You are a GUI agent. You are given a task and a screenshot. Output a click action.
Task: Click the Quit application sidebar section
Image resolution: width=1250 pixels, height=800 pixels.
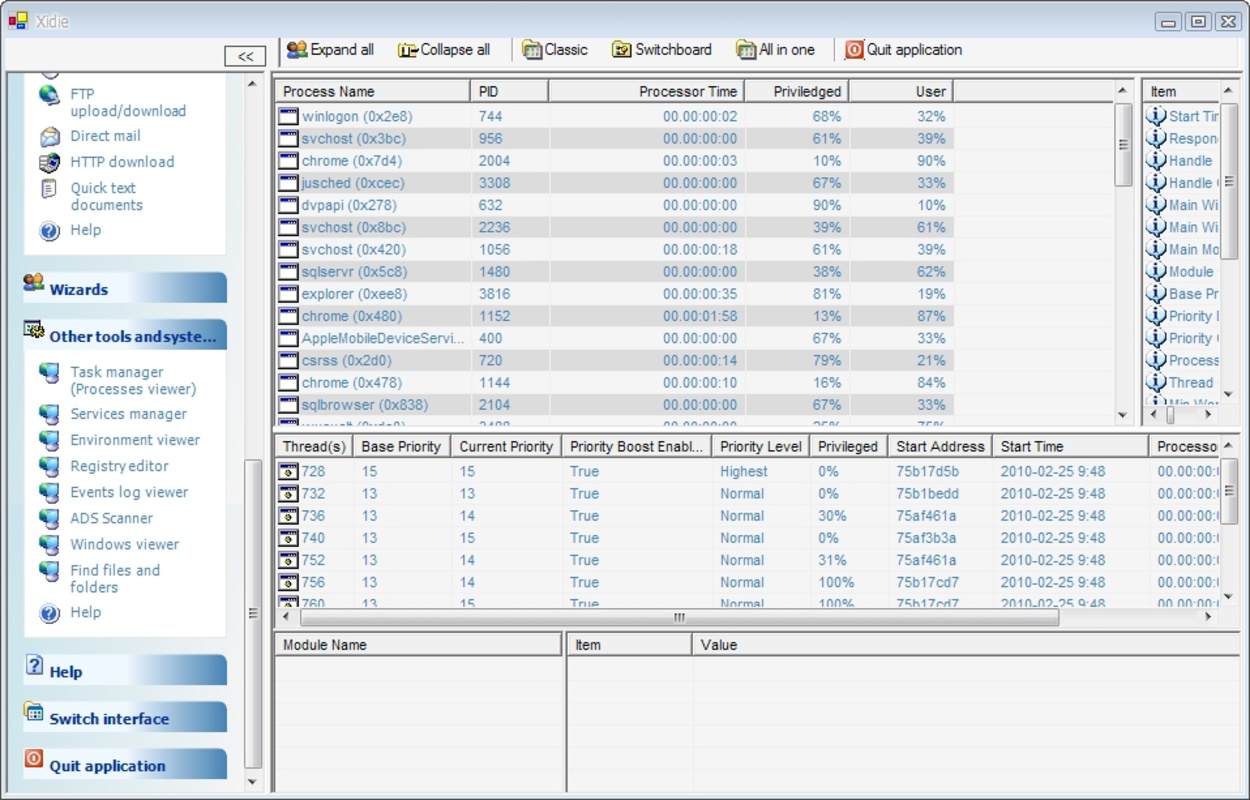tap(125, 764)
